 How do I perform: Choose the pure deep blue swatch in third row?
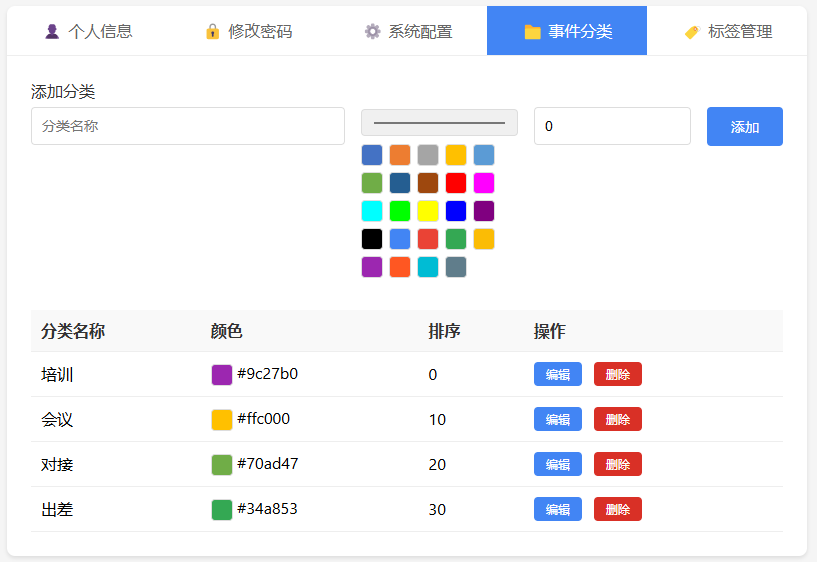point(456,211)
